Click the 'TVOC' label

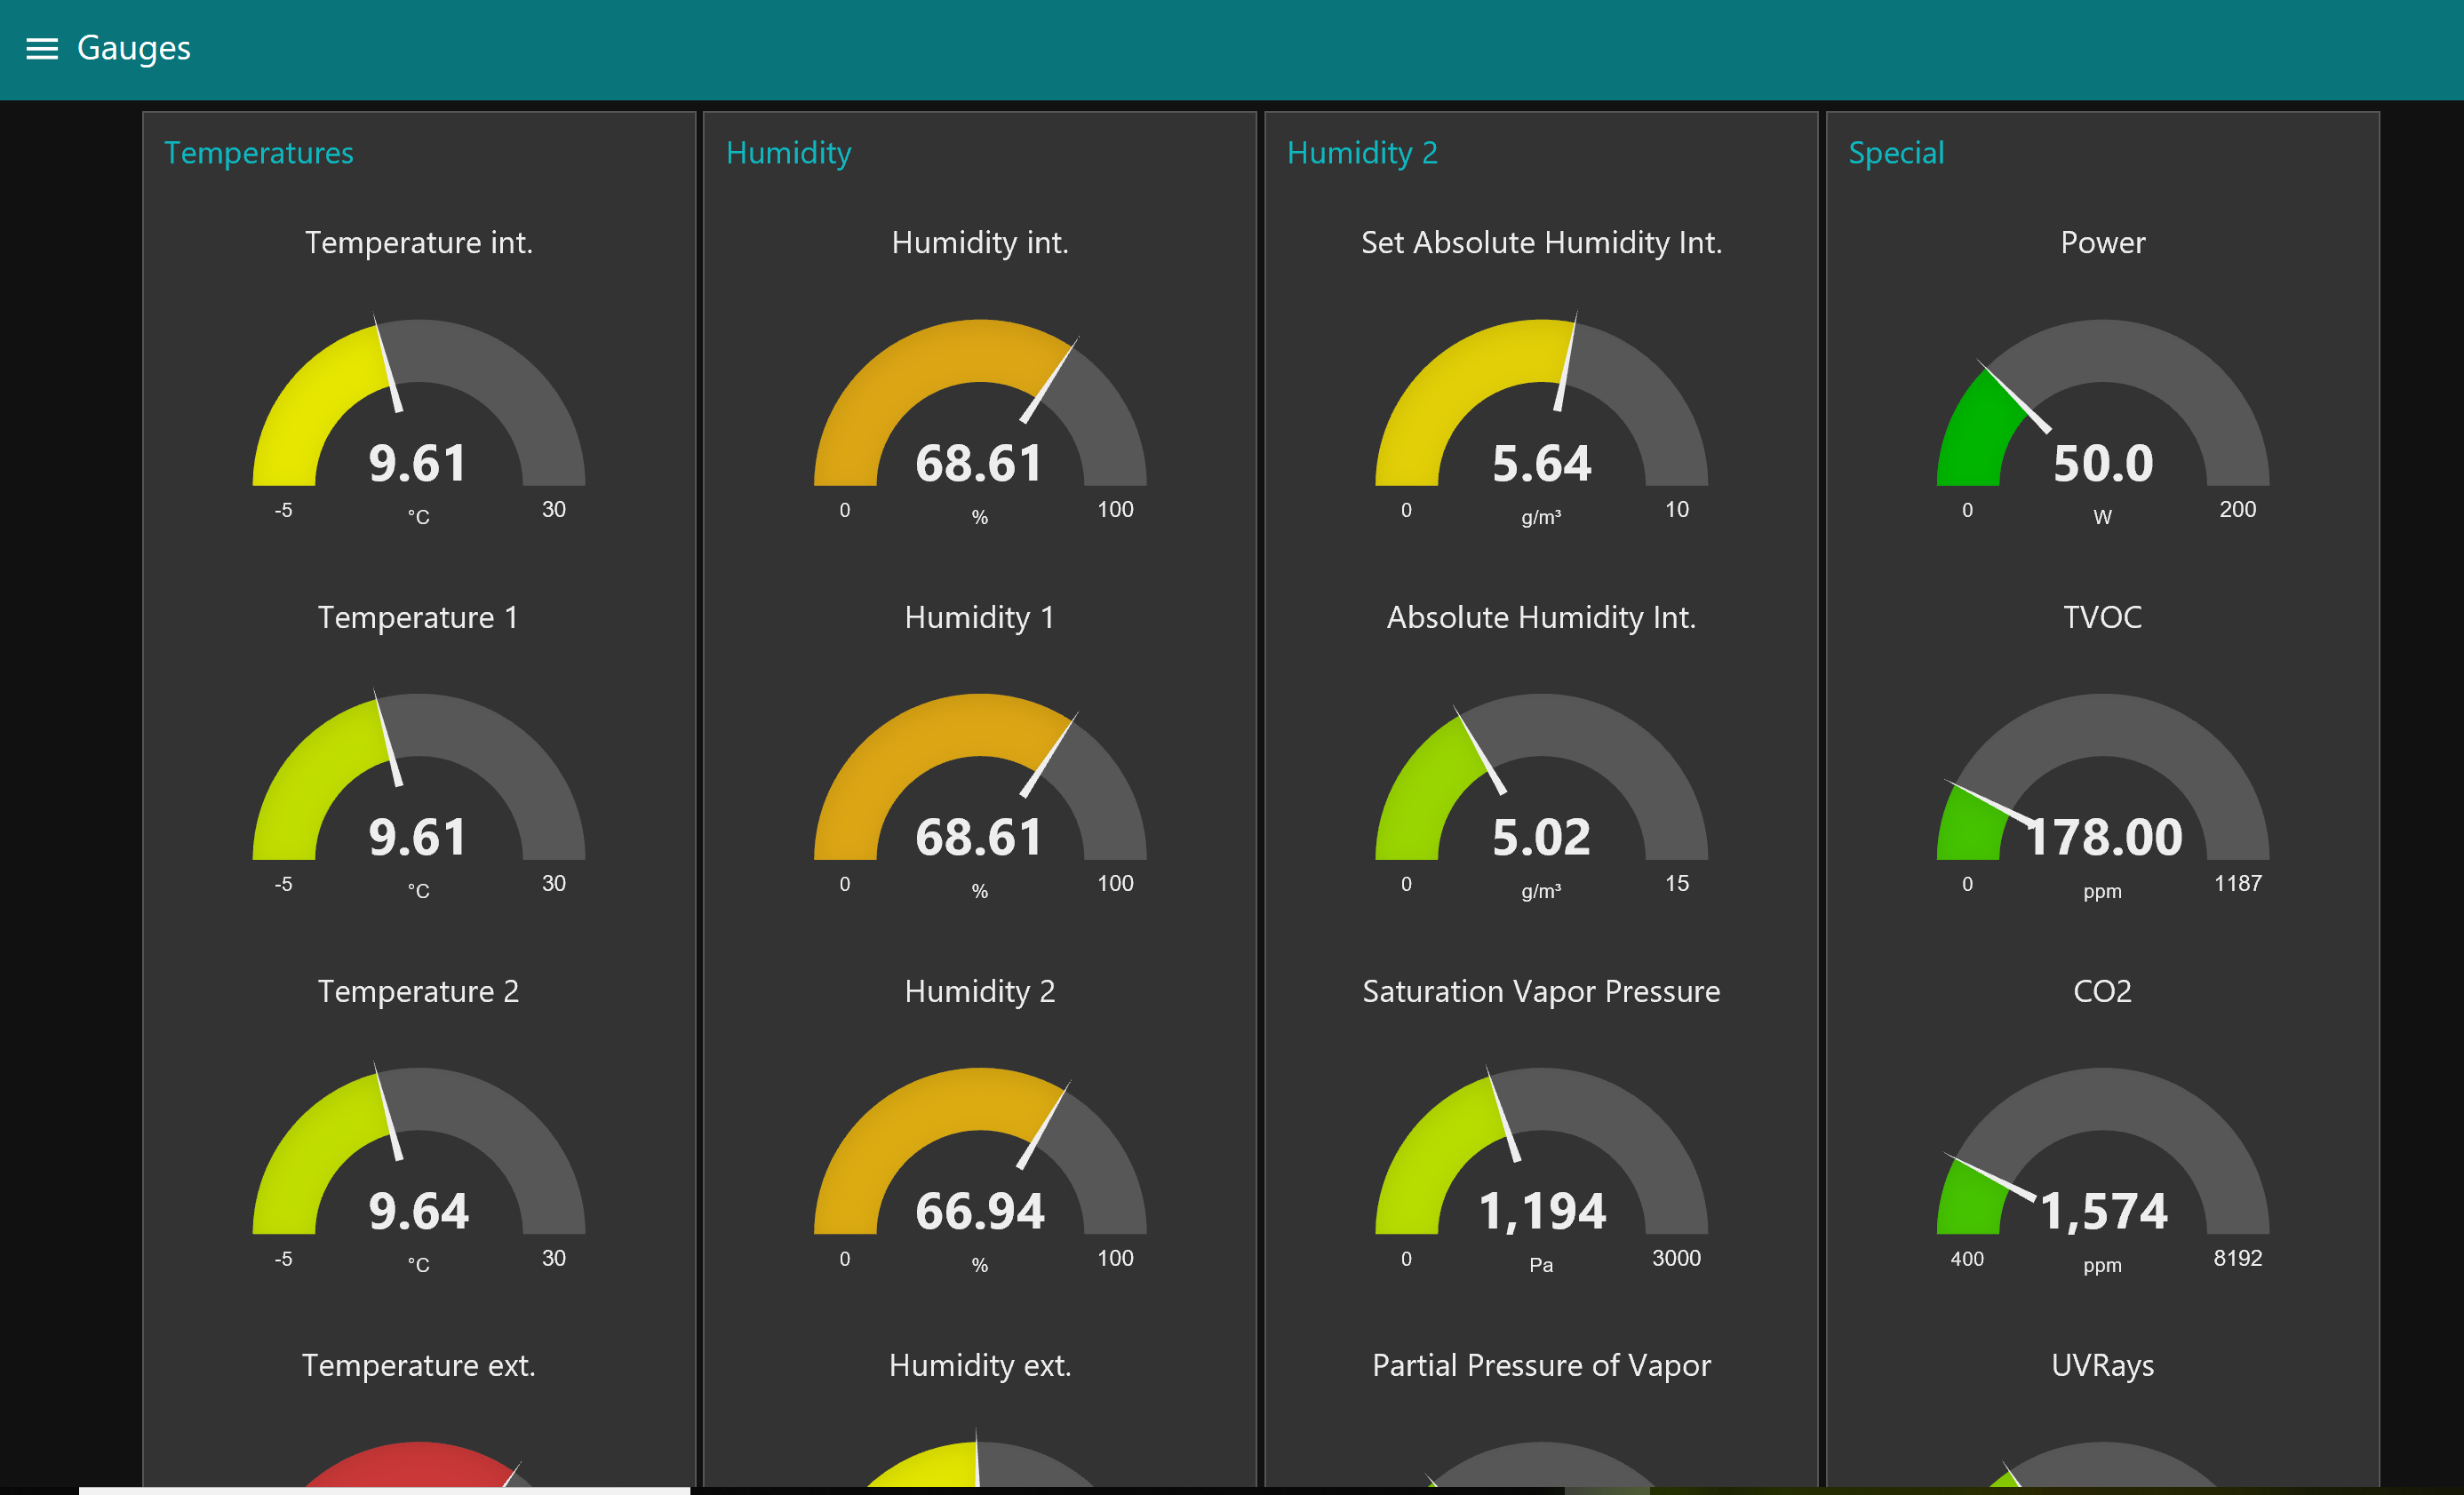2103,618
